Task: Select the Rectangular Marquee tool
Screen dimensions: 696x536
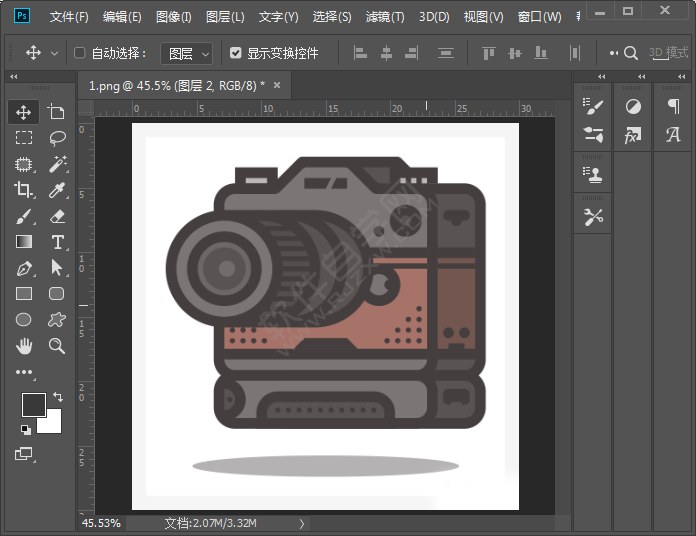Action: point(24,138)
